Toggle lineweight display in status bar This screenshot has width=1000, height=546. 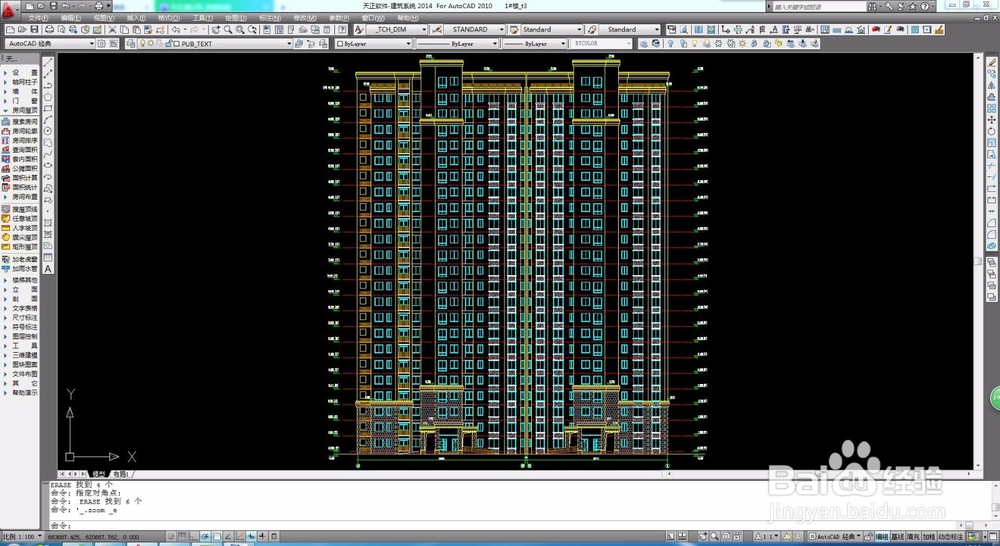click(x=262, y=536)
